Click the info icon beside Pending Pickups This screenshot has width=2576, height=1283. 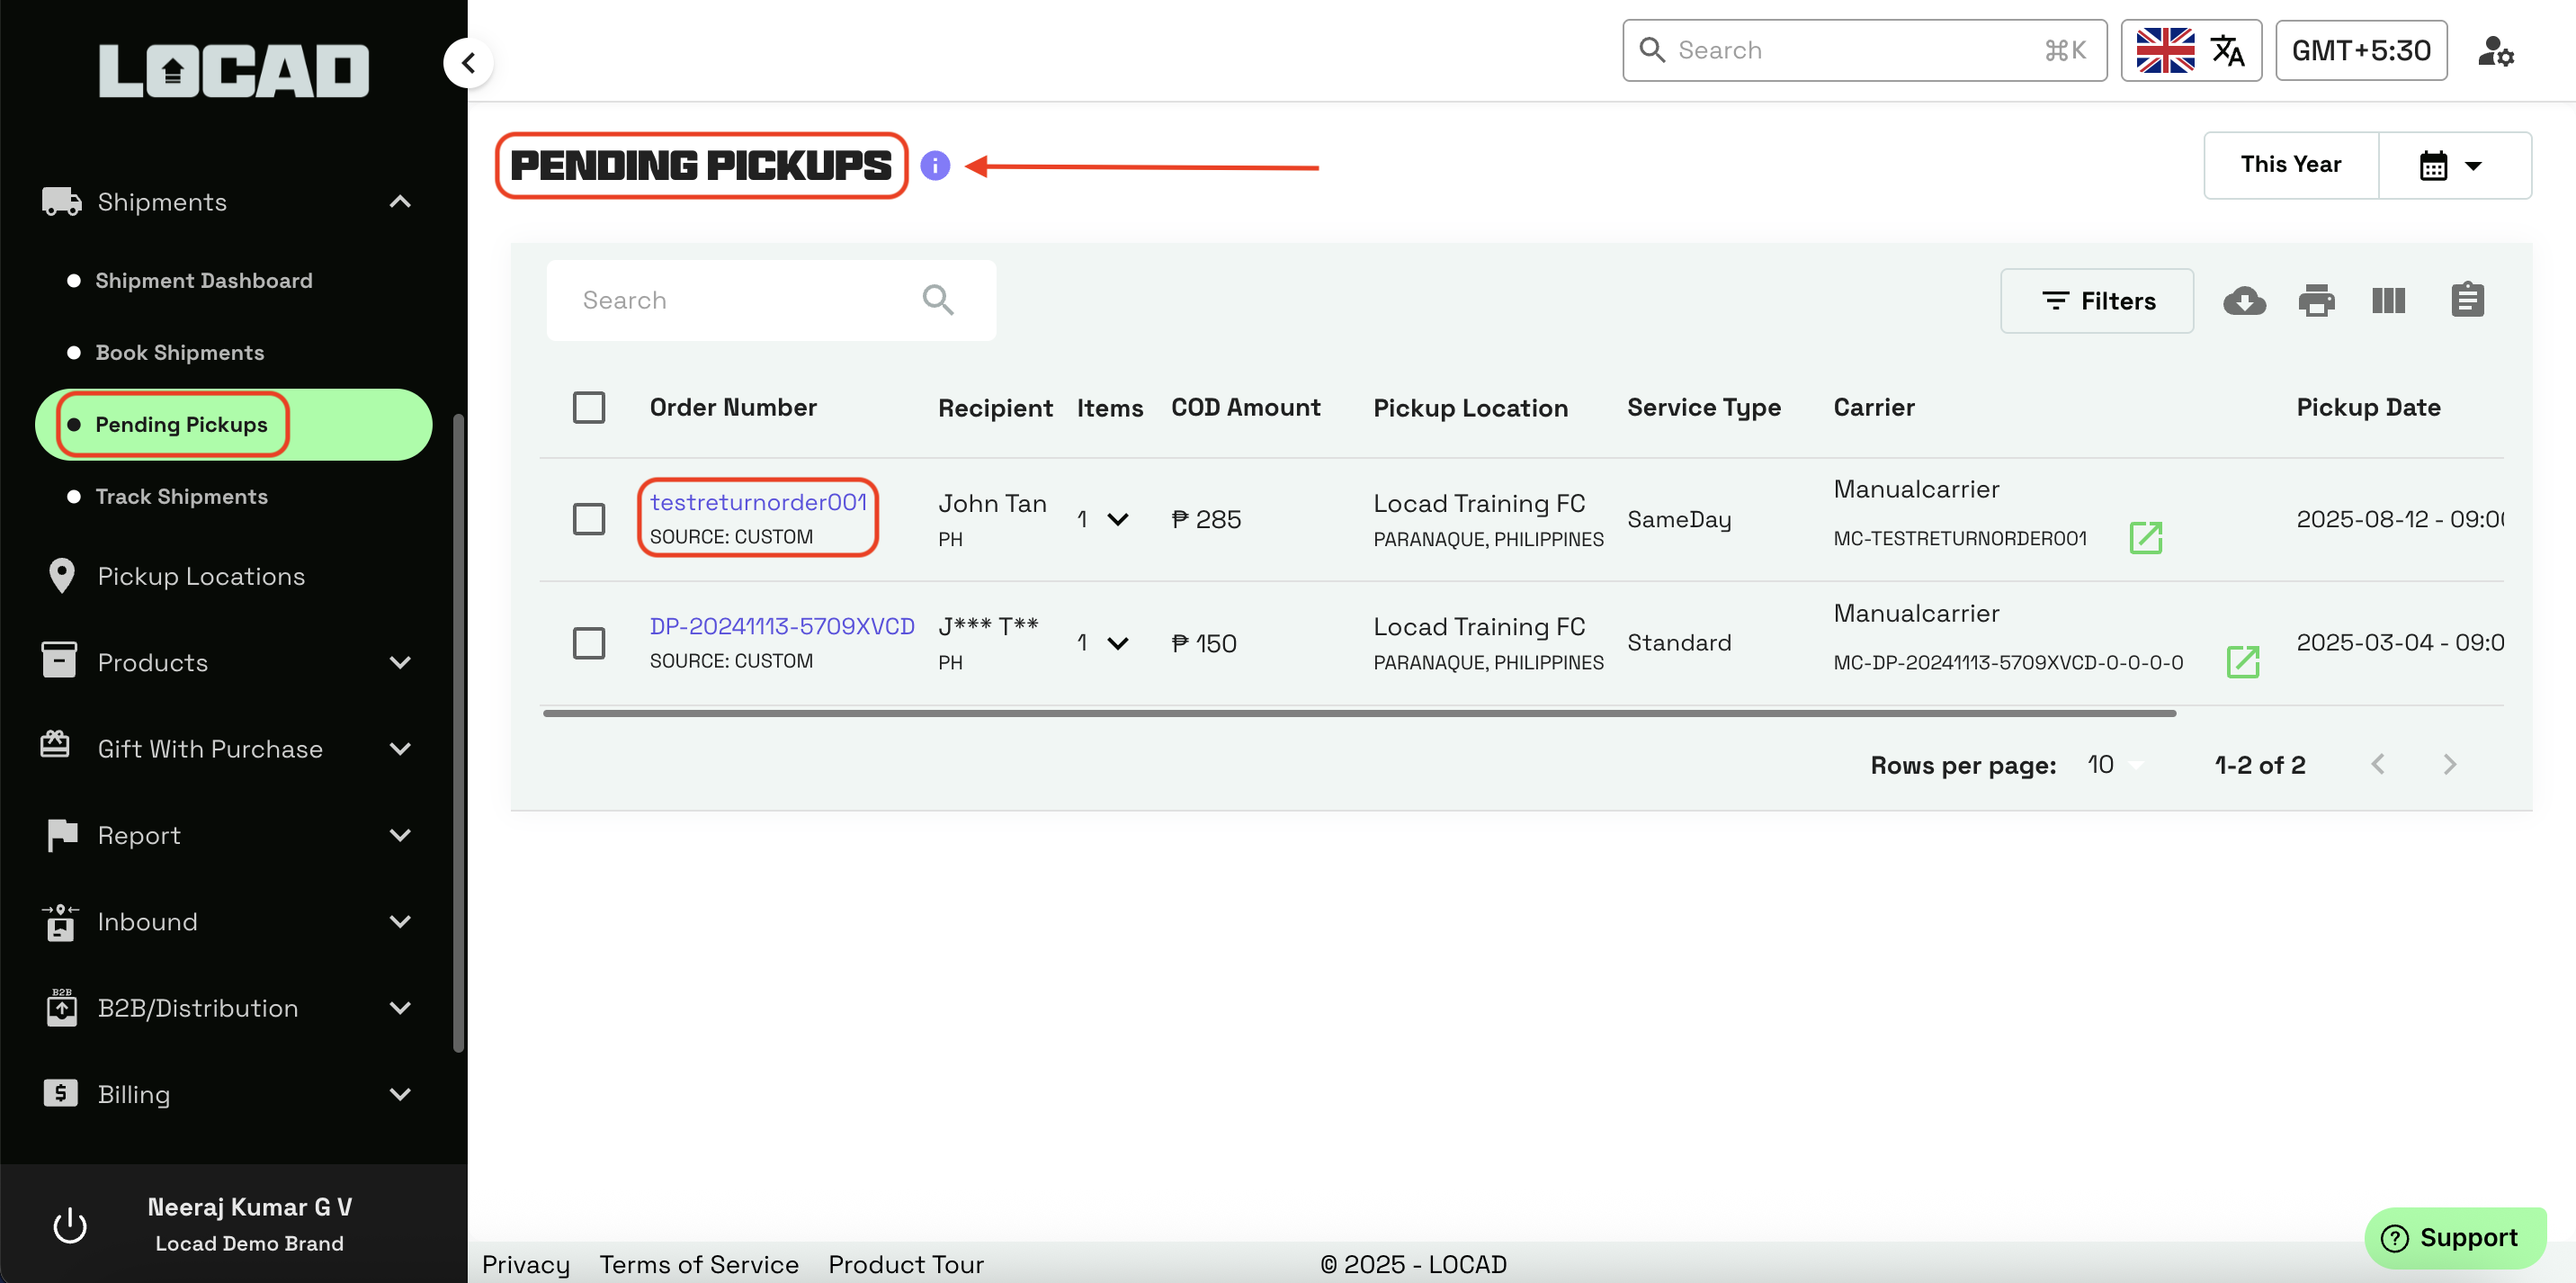[935, 165]
